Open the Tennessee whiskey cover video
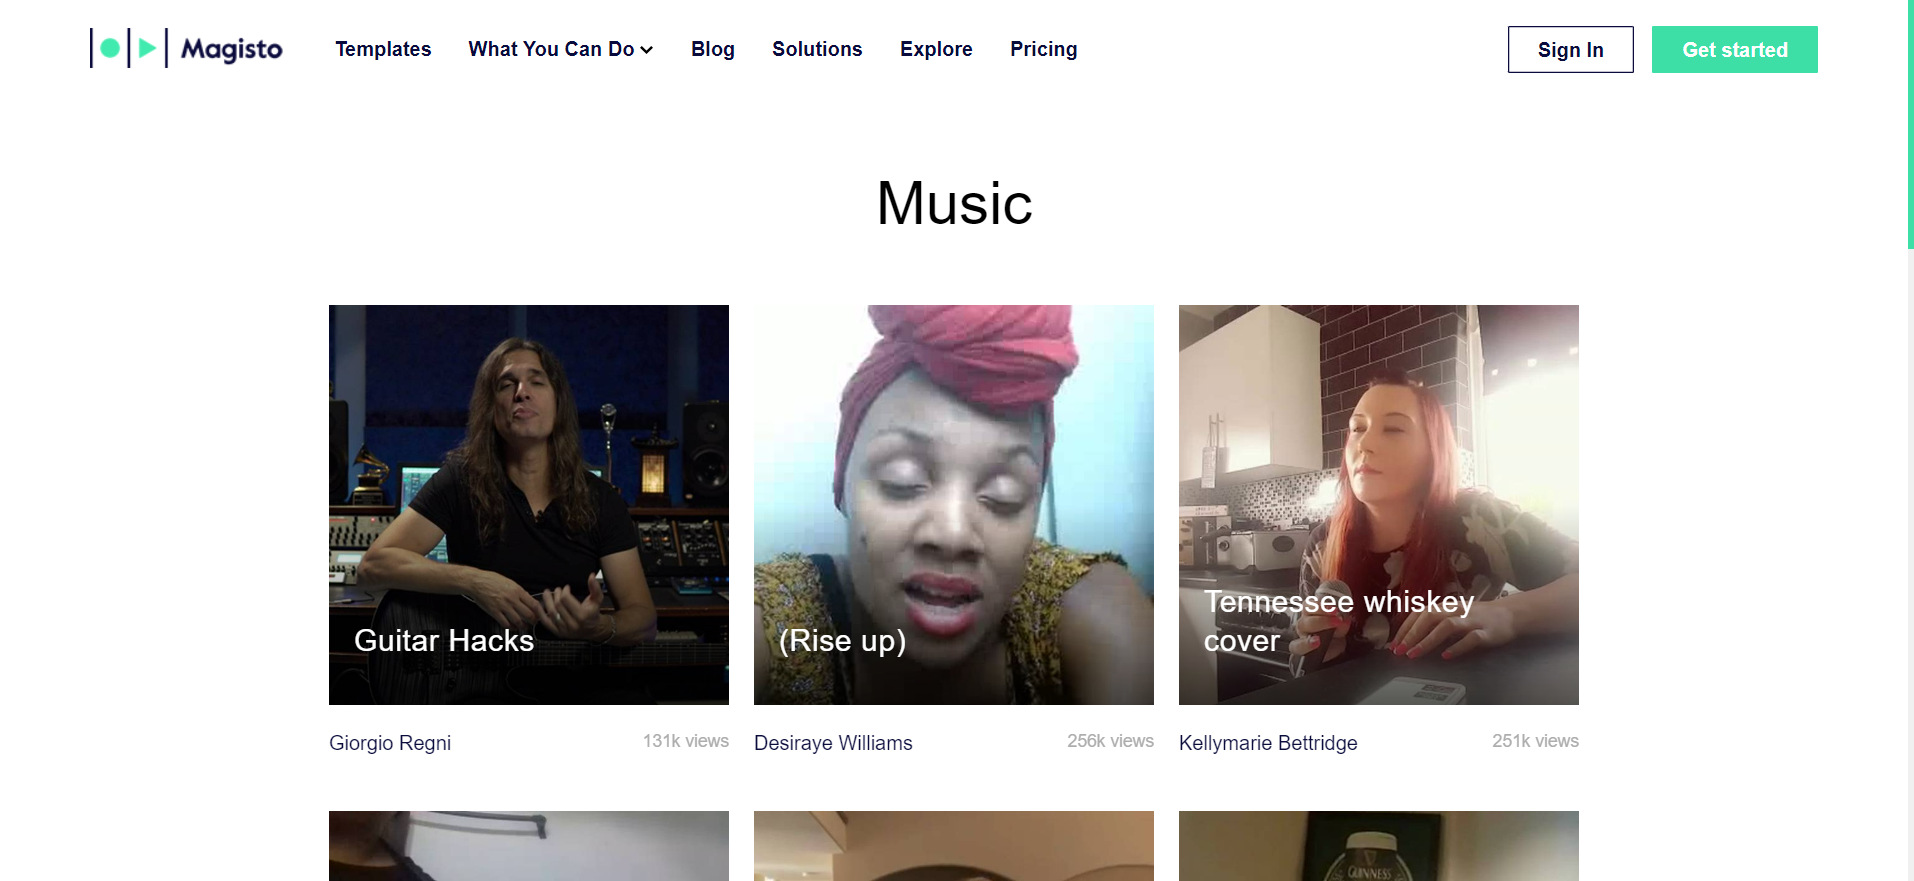The width and height of the screenshot is (1914, 881). coord(1378,504)
